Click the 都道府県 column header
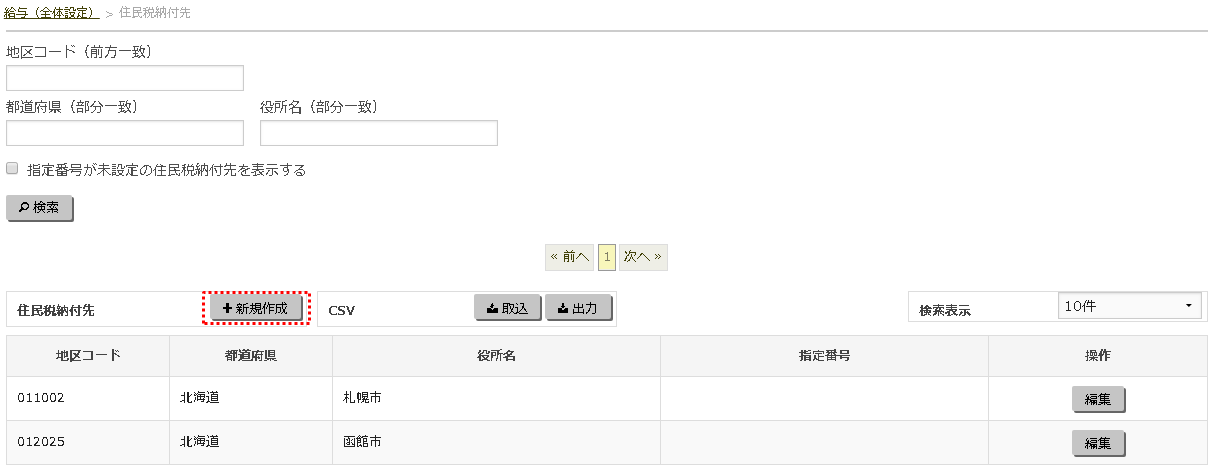Image resolution: width=1213 pixels, height=465 pixels. tap(250, 356)
